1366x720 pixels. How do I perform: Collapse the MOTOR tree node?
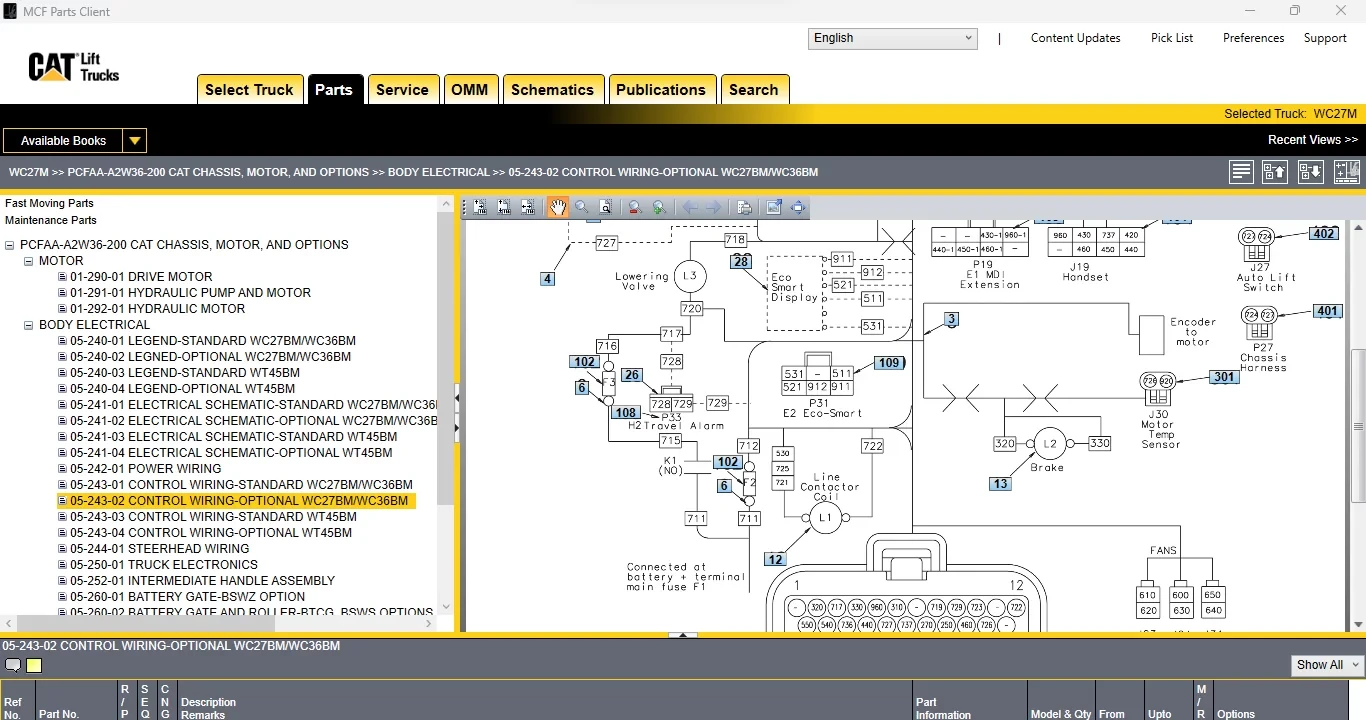29,261
